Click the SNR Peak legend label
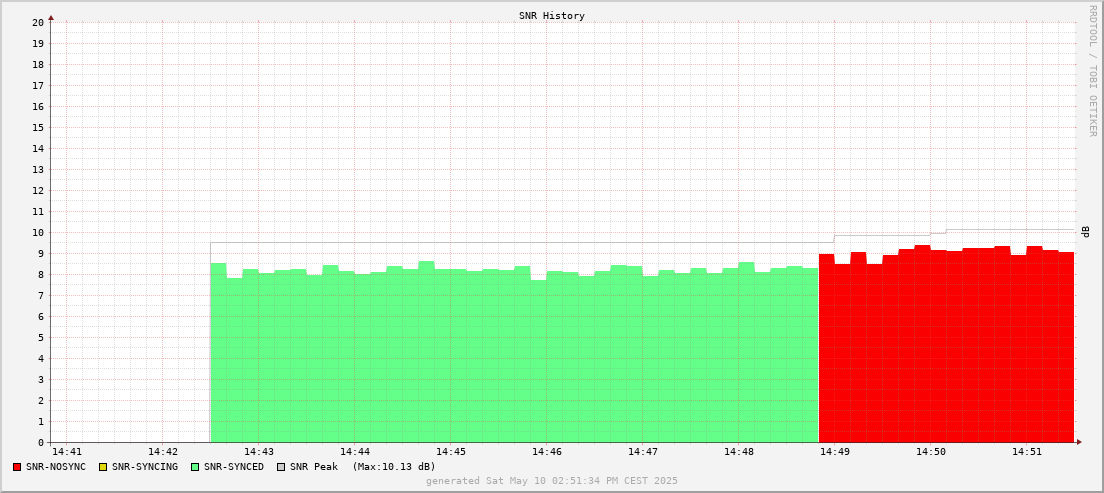The image size is (1104, 493). (314, 467)
